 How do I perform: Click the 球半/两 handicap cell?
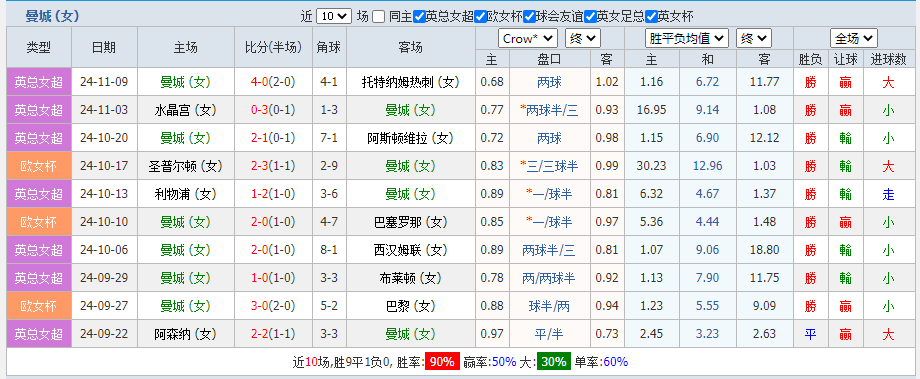point(549,306)
